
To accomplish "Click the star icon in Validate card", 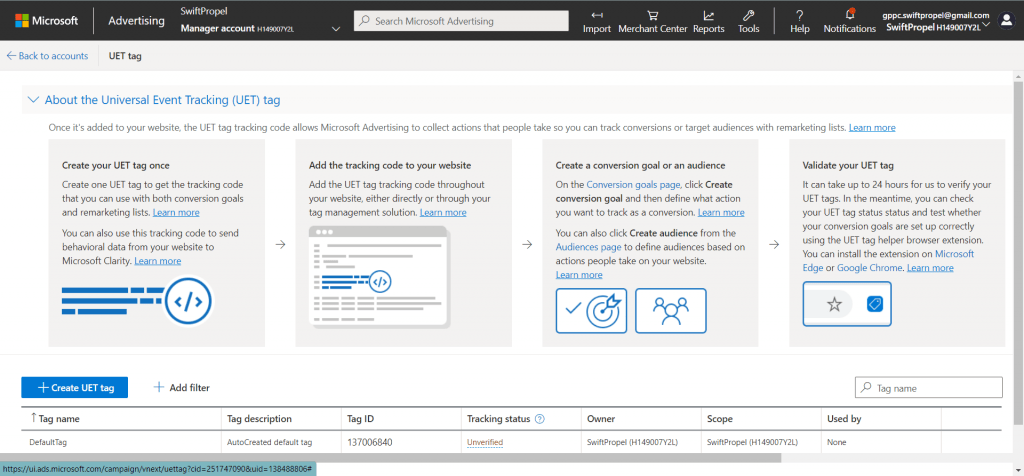I will tap(834, 304).
